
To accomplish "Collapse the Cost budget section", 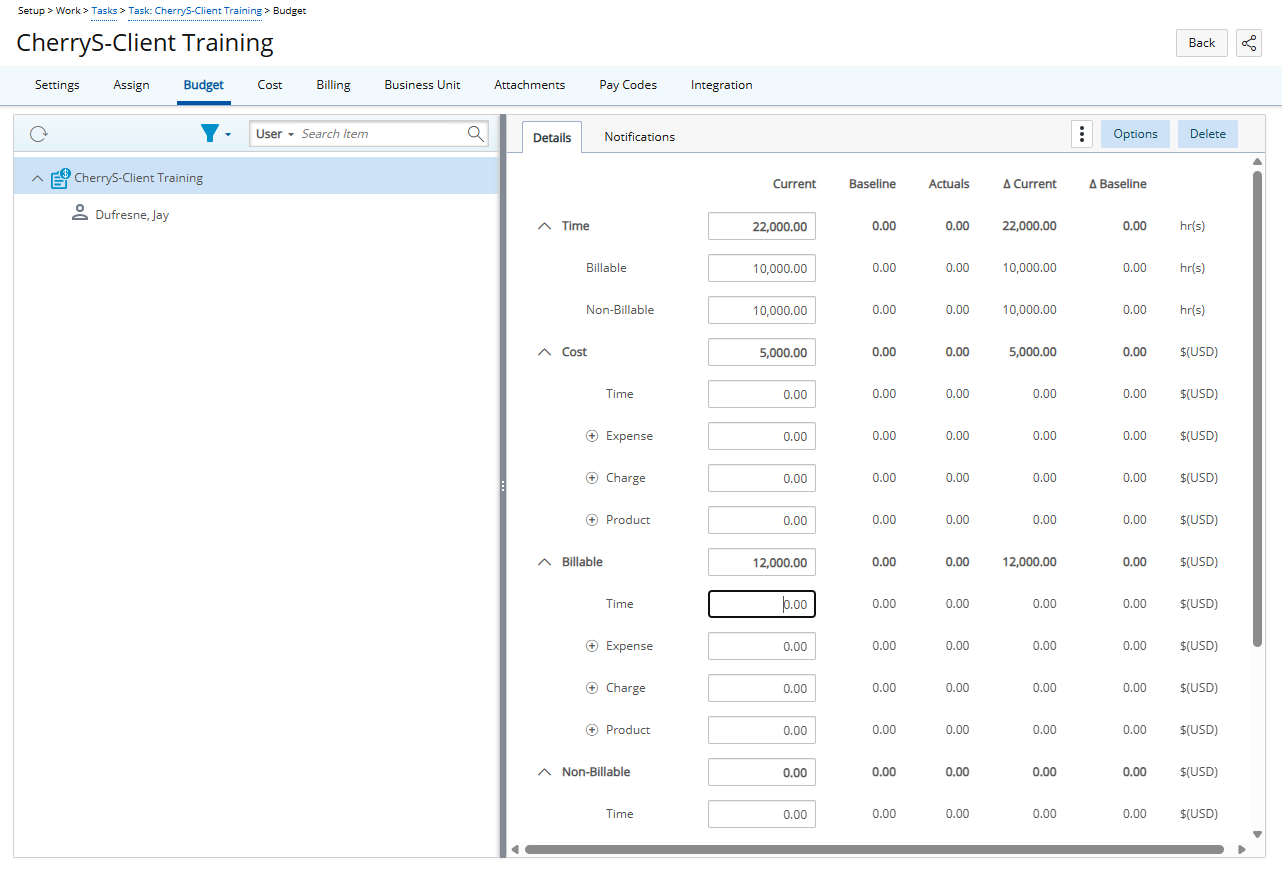I will tap(545, 352).
